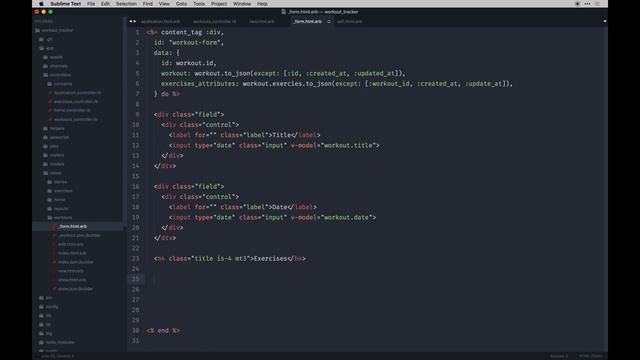Click the tab navigation arrows icon
640x360 pixels.
point(133,21)
